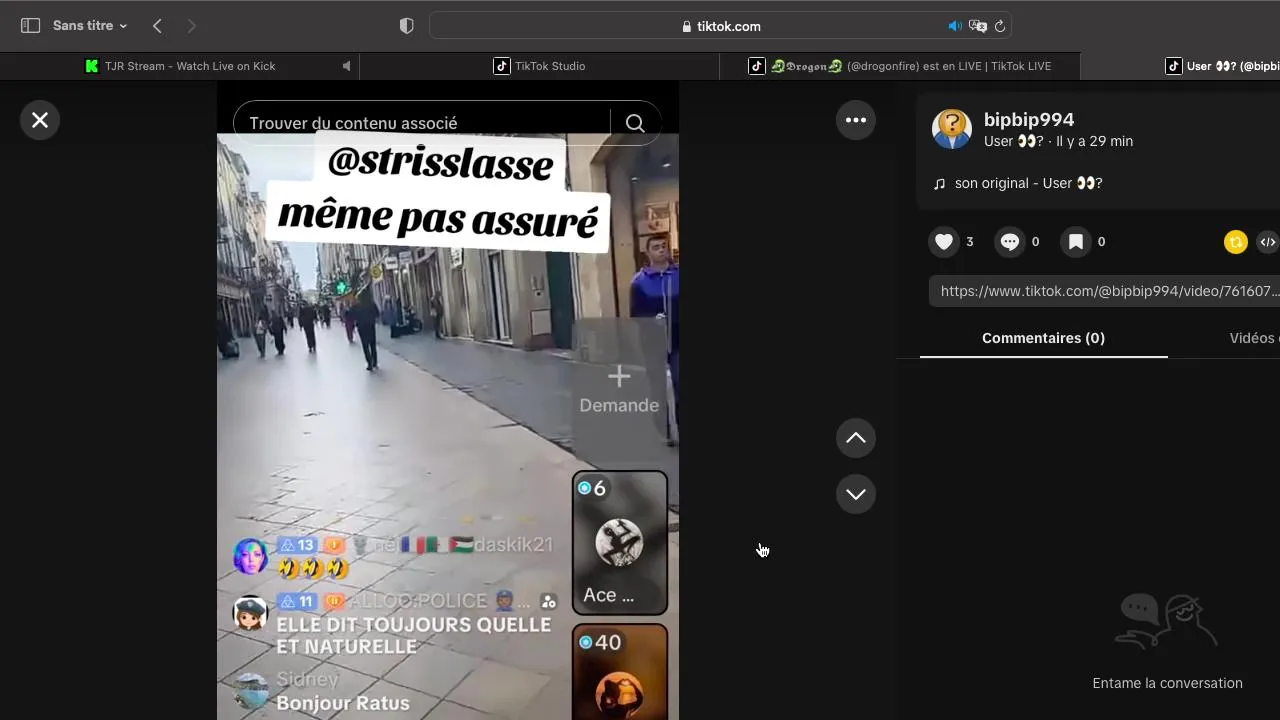Click the video URL link field
Image resolution: width=1280 pixels, height=720 pixels.
(x=1105, y=291)
